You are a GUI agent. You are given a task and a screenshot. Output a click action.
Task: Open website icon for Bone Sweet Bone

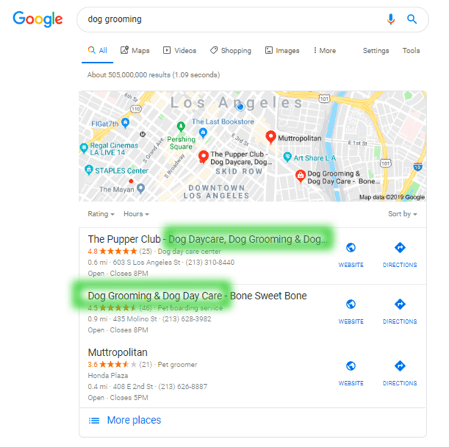tap(351, 304)
